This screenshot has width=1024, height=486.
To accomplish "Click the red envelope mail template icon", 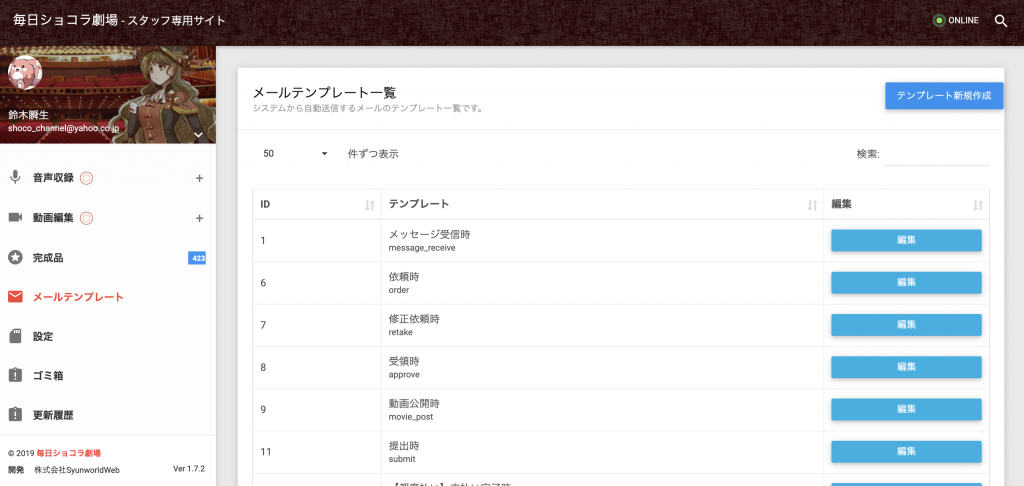I will point(15,297).
